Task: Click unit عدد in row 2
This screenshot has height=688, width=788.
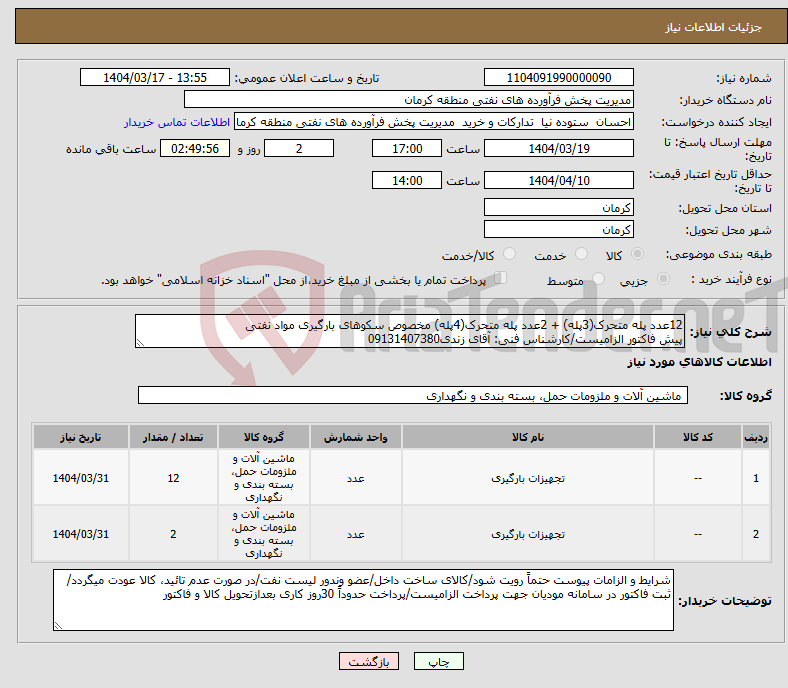Action: [355, 534]
